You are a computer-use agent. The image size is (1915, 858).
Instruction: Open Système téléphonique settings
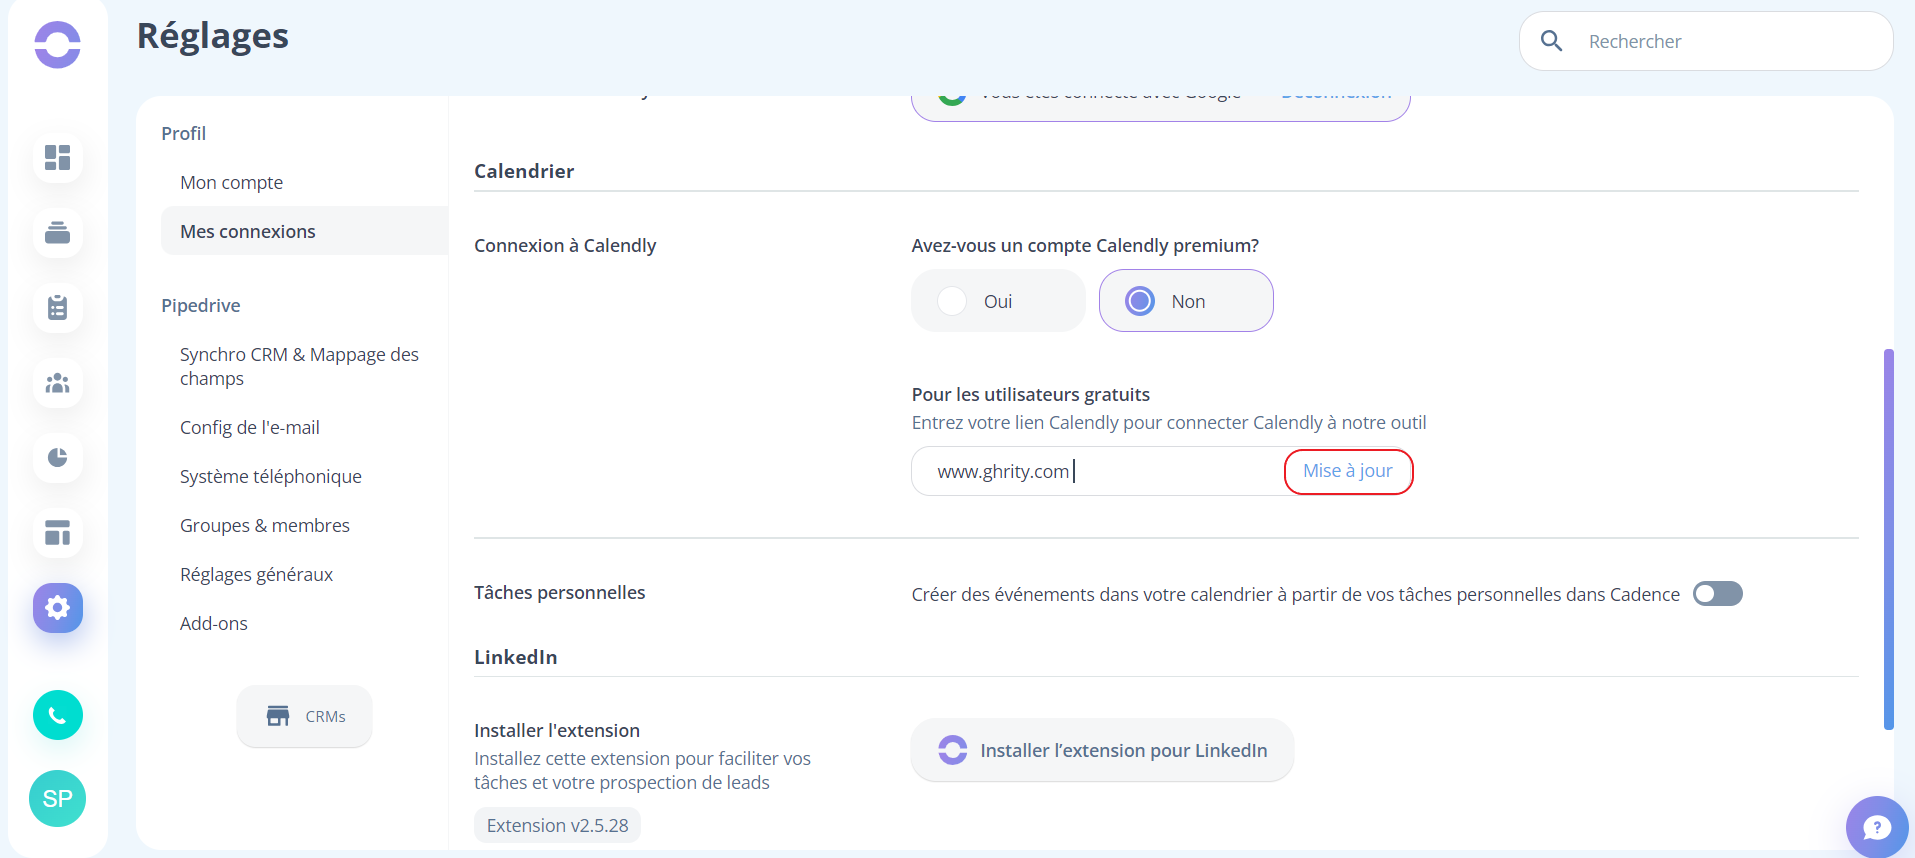point(271,477)
